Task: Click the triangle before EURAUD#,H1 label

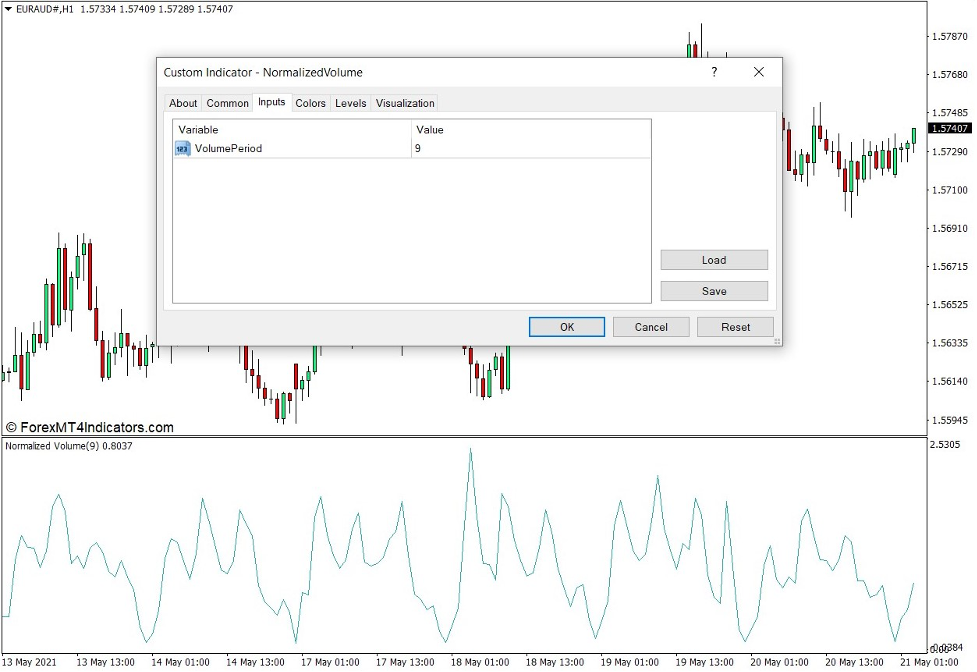Action: pyautogui.click(x=10, y=8)
